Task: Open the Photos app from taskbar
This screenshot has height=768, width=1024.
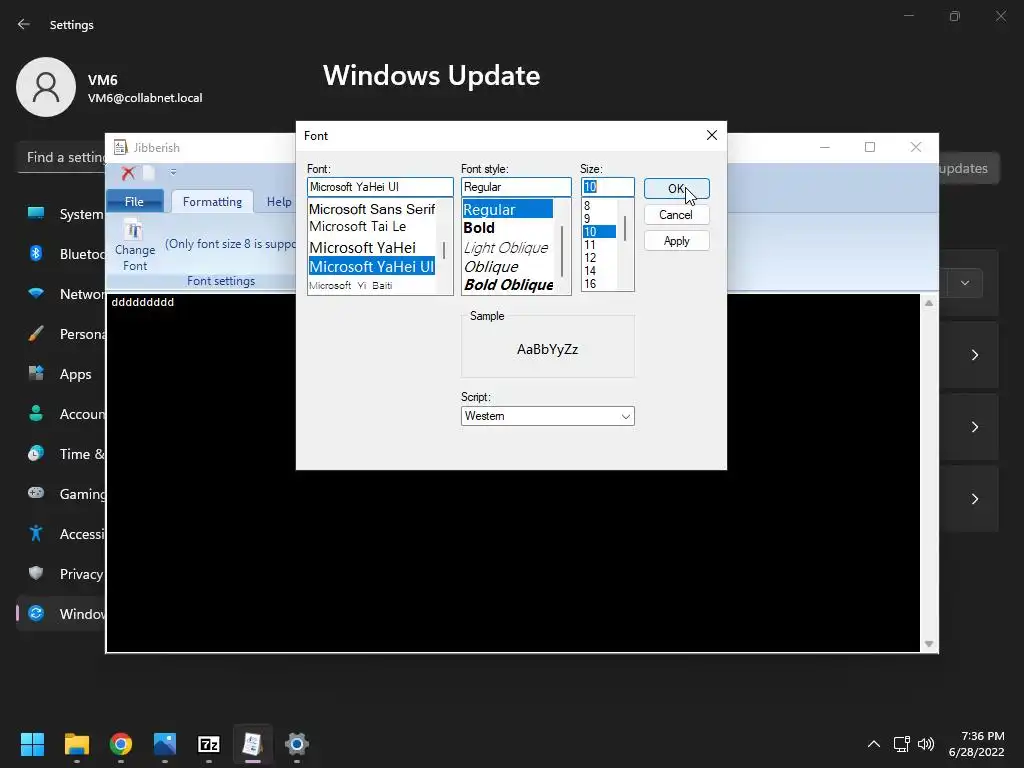Action: click(165, 744)
